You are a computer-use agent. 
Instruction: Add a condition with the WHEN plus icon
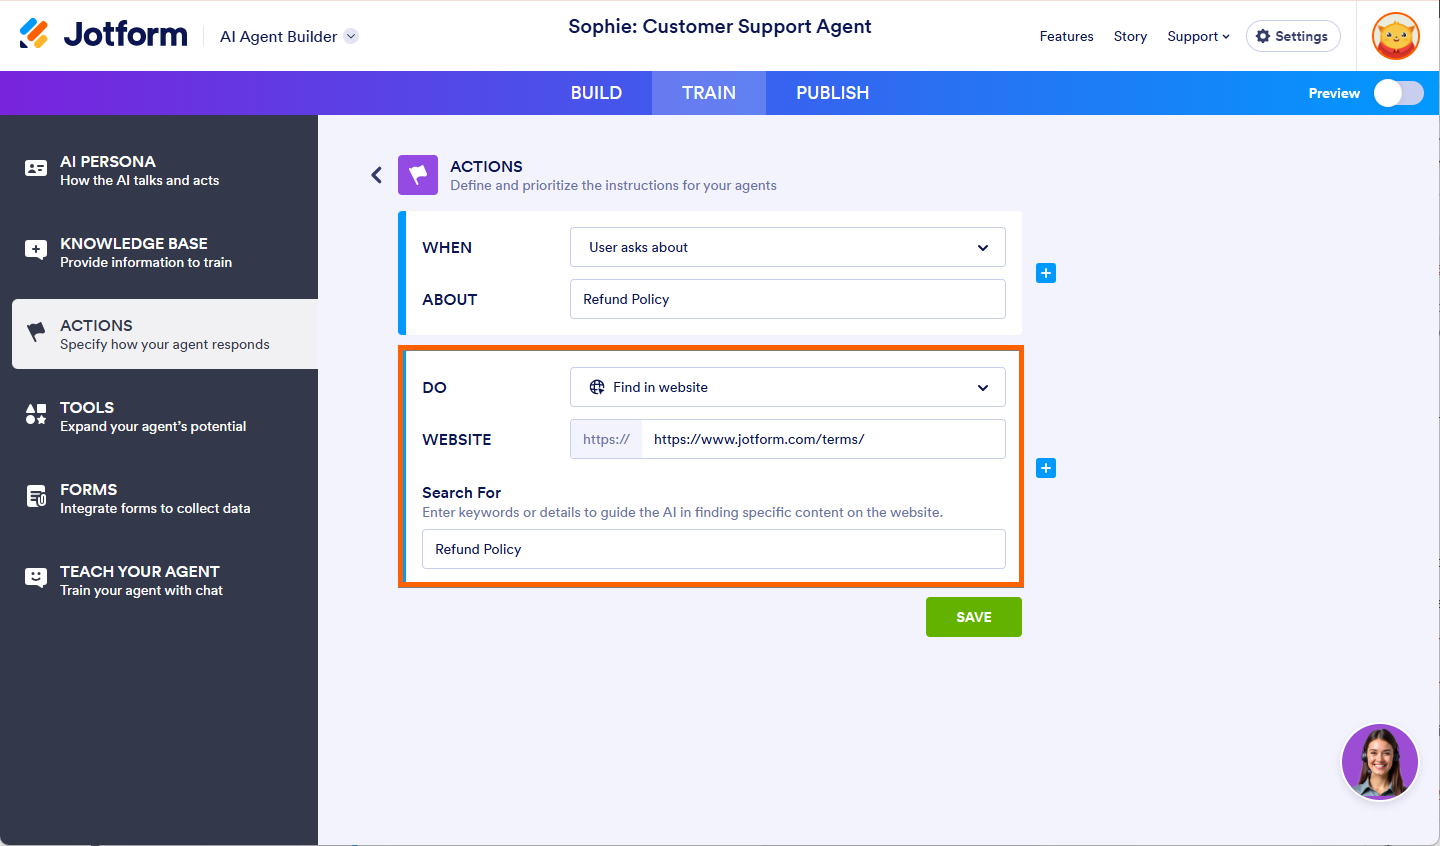[x=1046, y=273]
